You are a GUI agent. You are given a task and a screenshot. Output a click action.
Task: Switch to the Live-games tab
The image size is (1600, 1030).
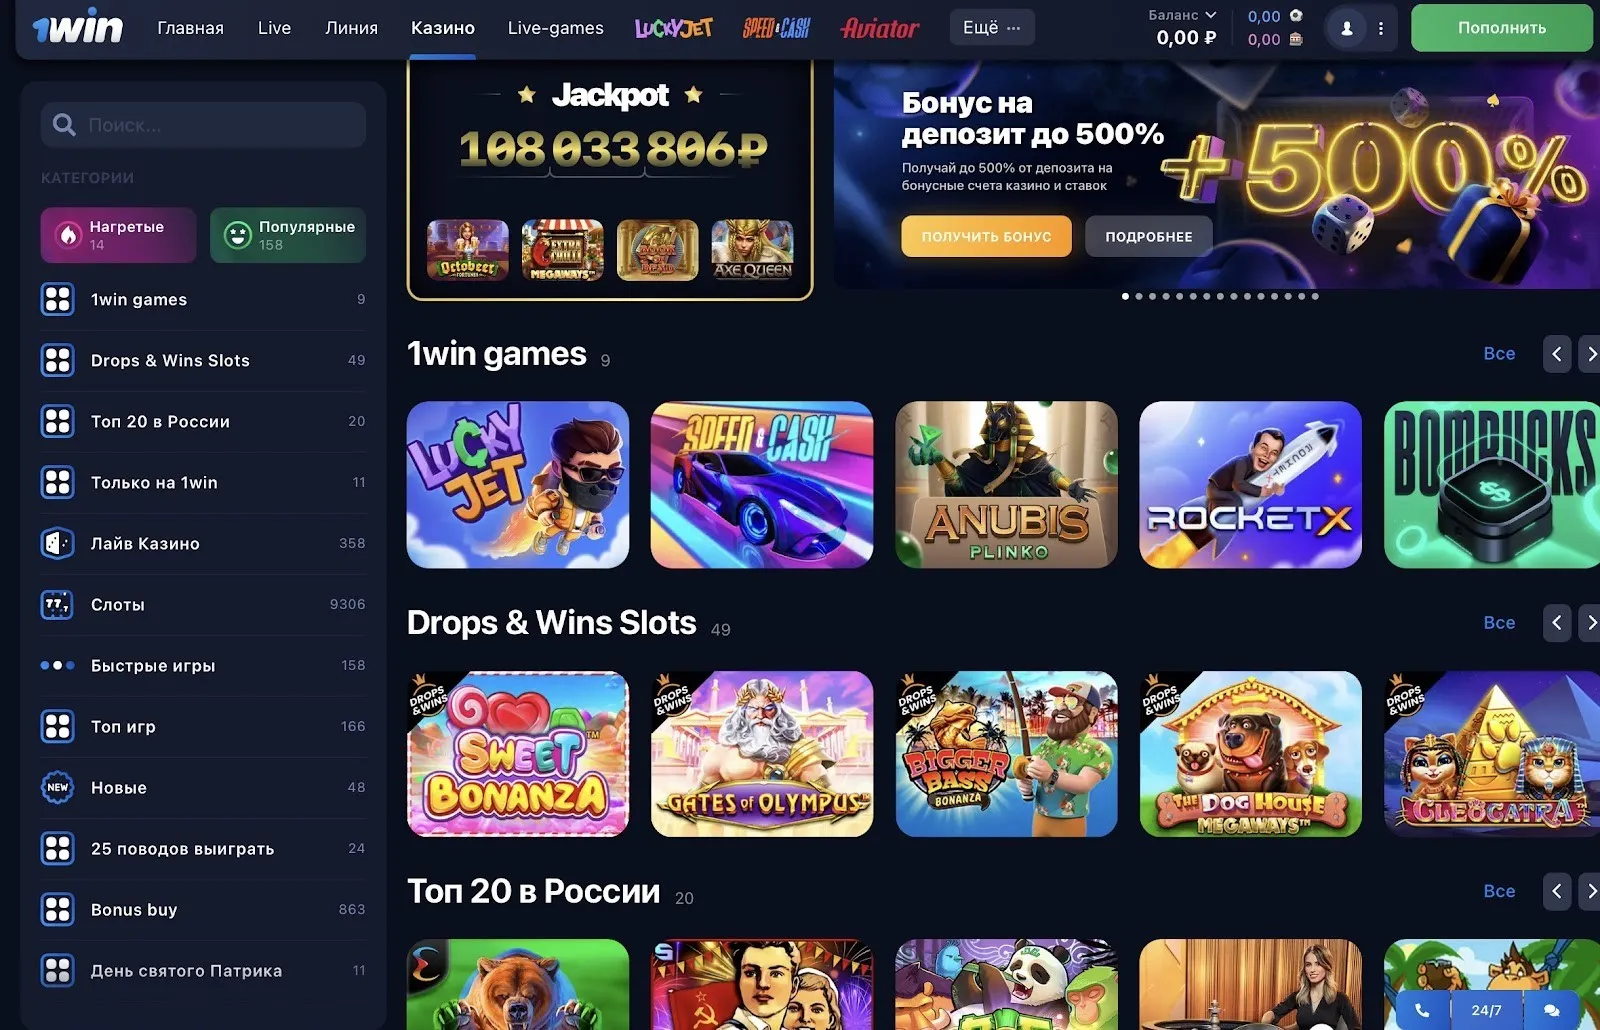coord(556,28)
